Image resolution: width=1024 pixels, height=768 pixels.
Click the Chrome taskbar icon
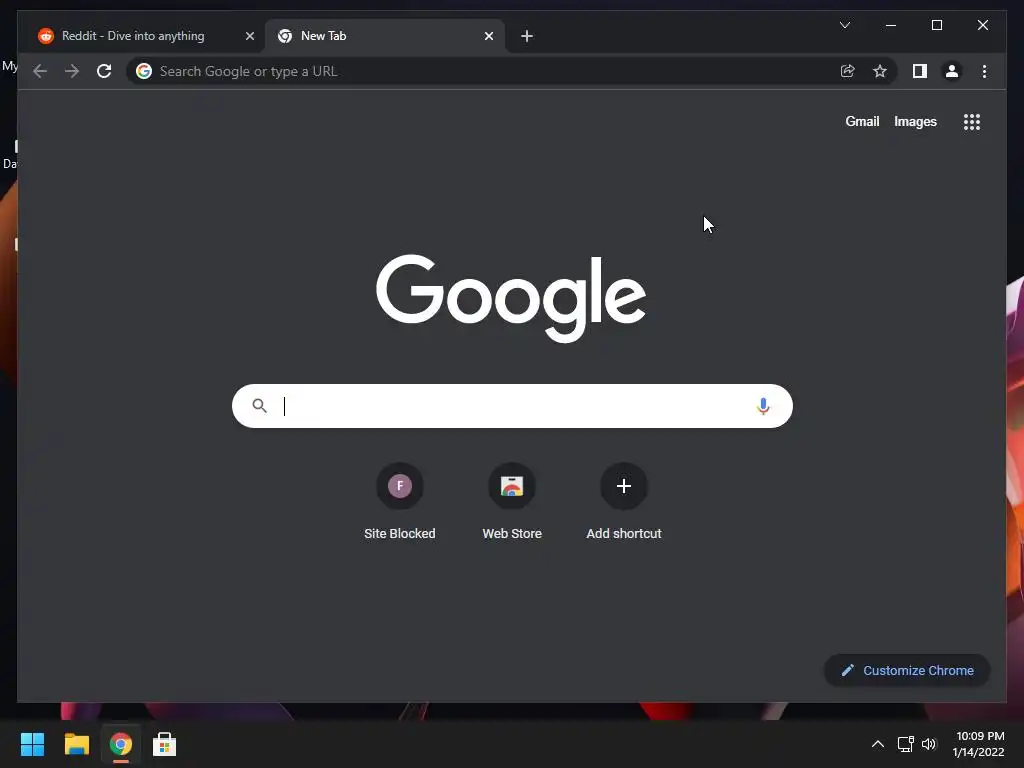[121, 744]
